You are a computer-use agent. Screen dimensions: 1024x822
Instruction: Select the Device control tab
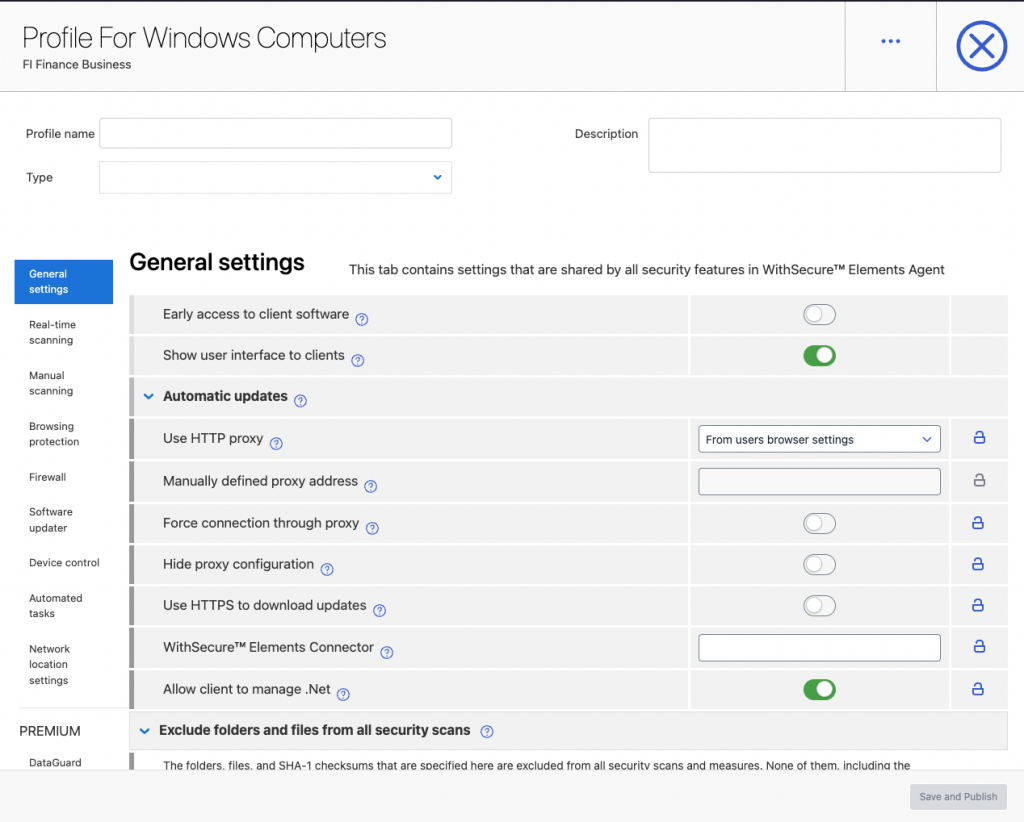[x=64, y=563]
